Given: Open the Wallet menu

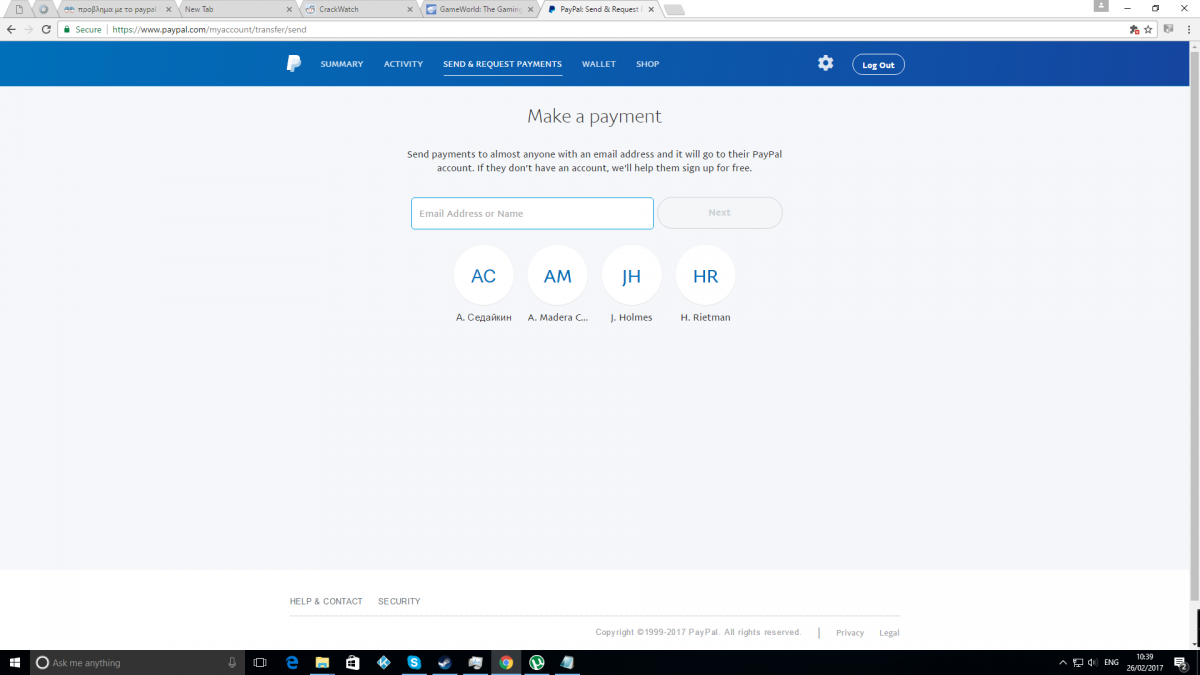Looking at the screenshot, I should 599,64.
